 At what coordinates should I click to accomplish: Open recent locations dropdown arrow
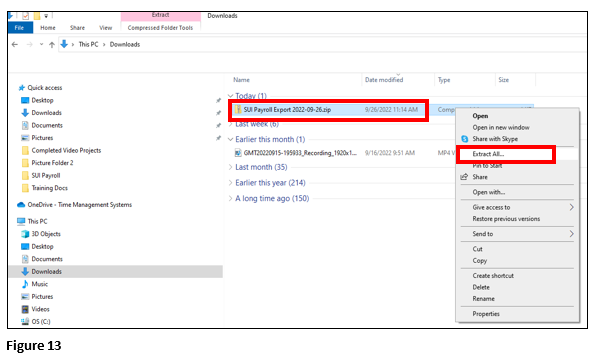(x=41, y=44)
